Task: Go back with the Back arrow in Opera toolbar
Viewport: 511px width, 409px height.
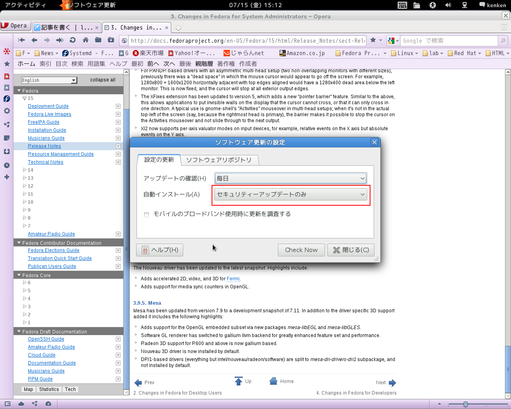Action: tap(34, 40)
